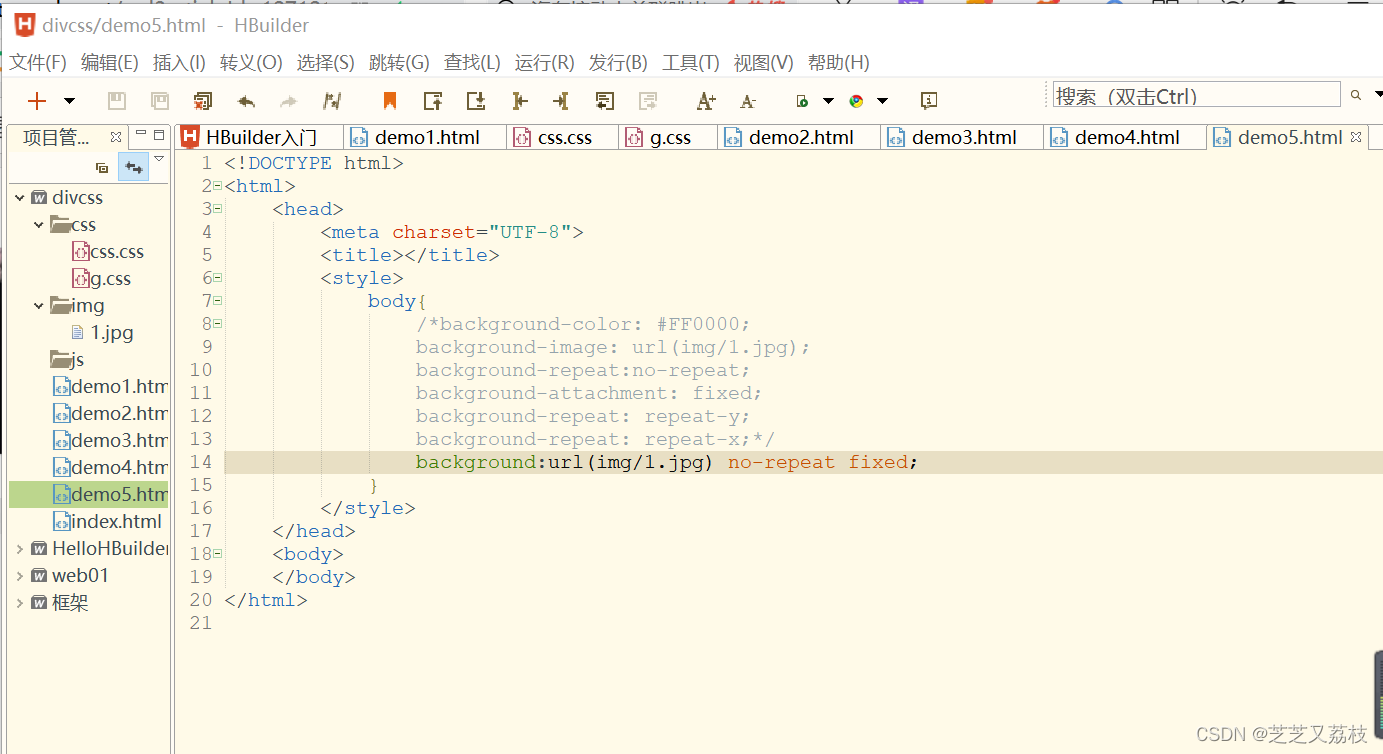The height and width of the screenshot is (754, 1383).
Task: Decrease font size with A- icon
Action: point(748,101)
